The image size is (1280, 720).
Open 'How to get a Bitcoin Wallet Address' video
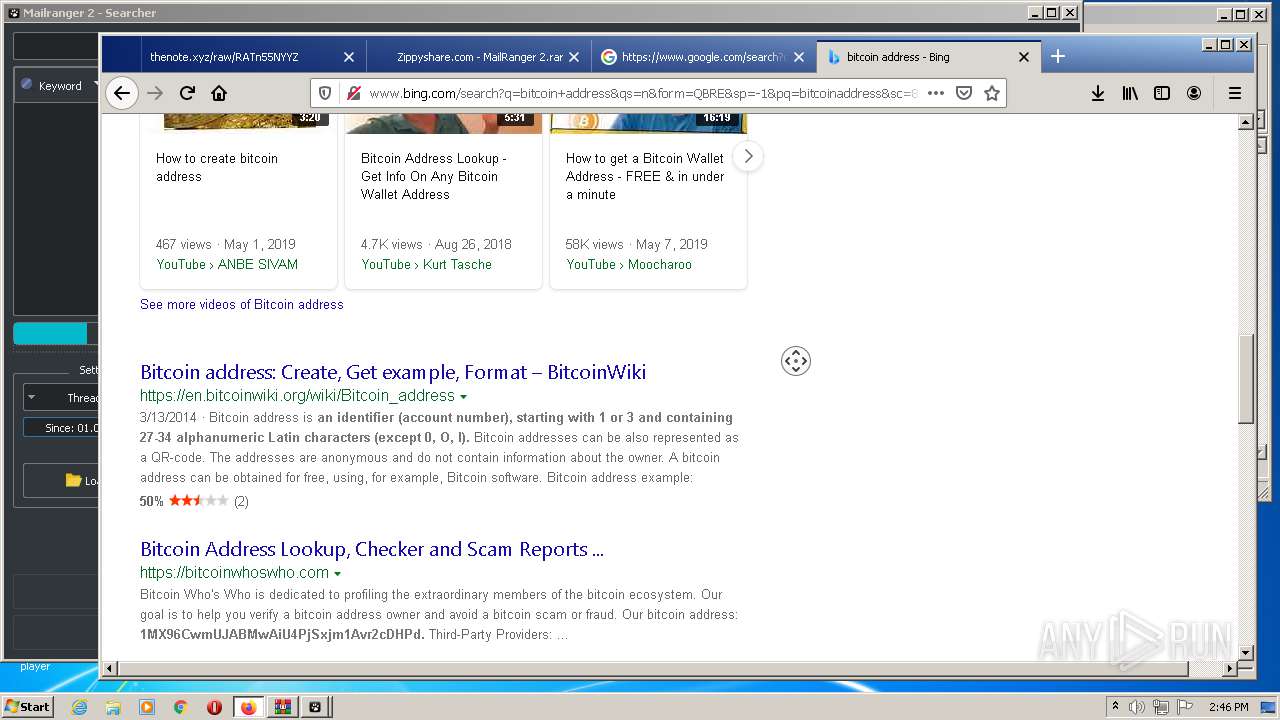click(x=645, y=176)
